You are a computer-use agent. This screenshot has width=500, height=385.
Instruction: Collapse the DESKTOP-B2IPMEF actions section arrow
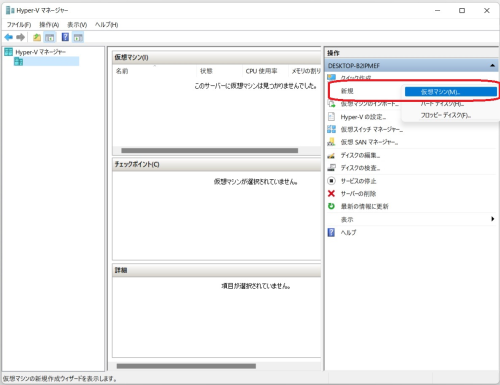[492, 66]
